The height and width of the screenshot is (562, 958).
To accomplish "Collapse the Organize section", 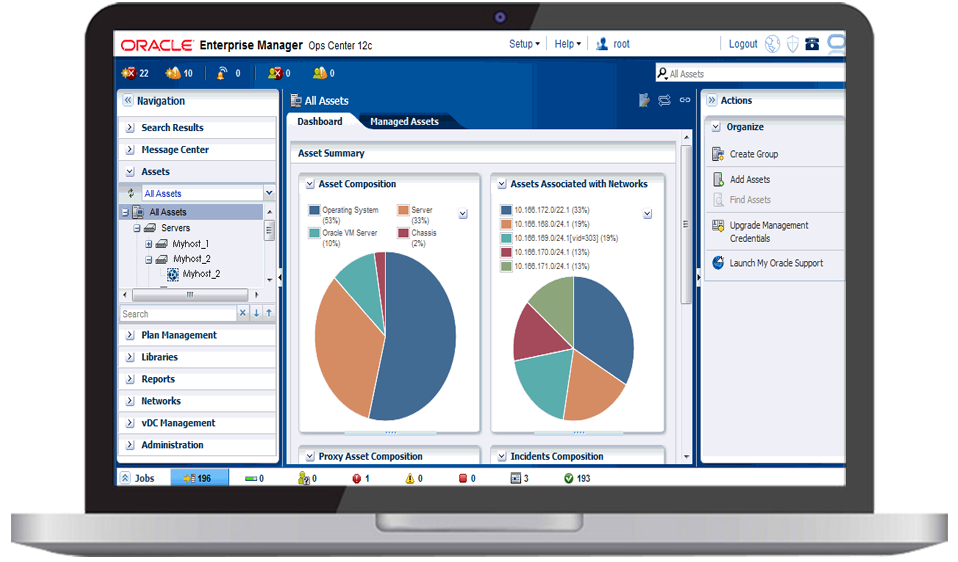I will tap(716, 127).
